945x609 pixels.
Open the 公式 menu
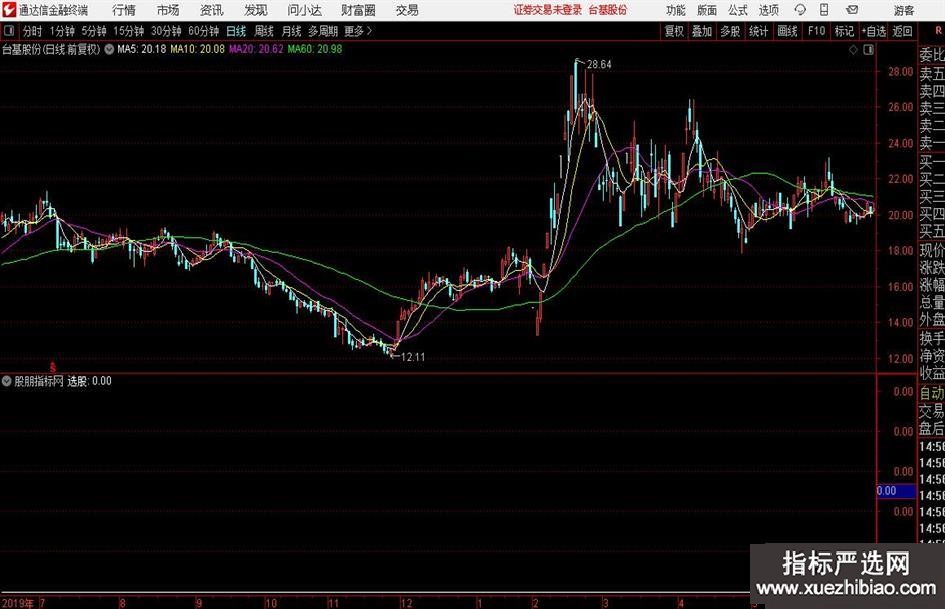(x=737, y=10)
